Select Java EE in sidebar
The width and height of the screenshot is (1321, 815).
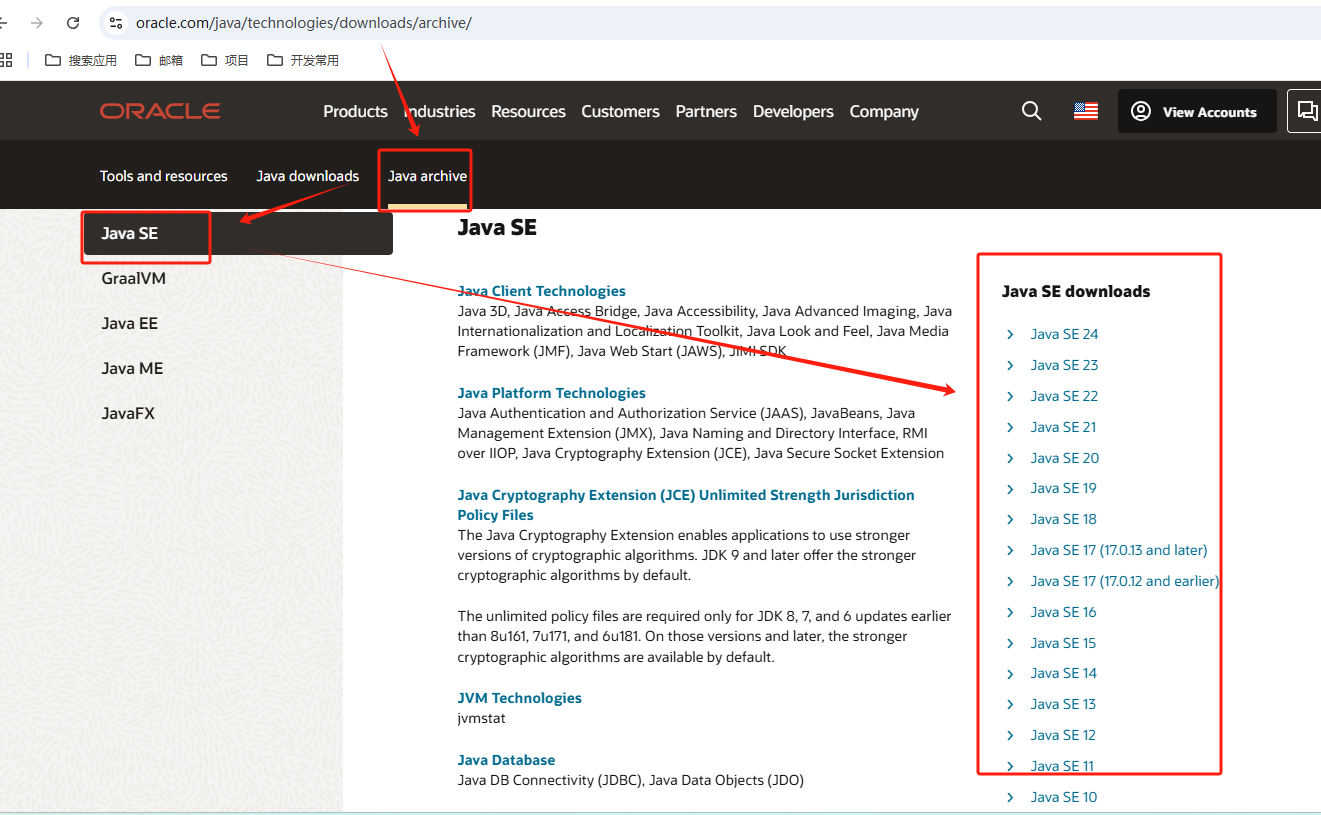[x=129, y=323]
